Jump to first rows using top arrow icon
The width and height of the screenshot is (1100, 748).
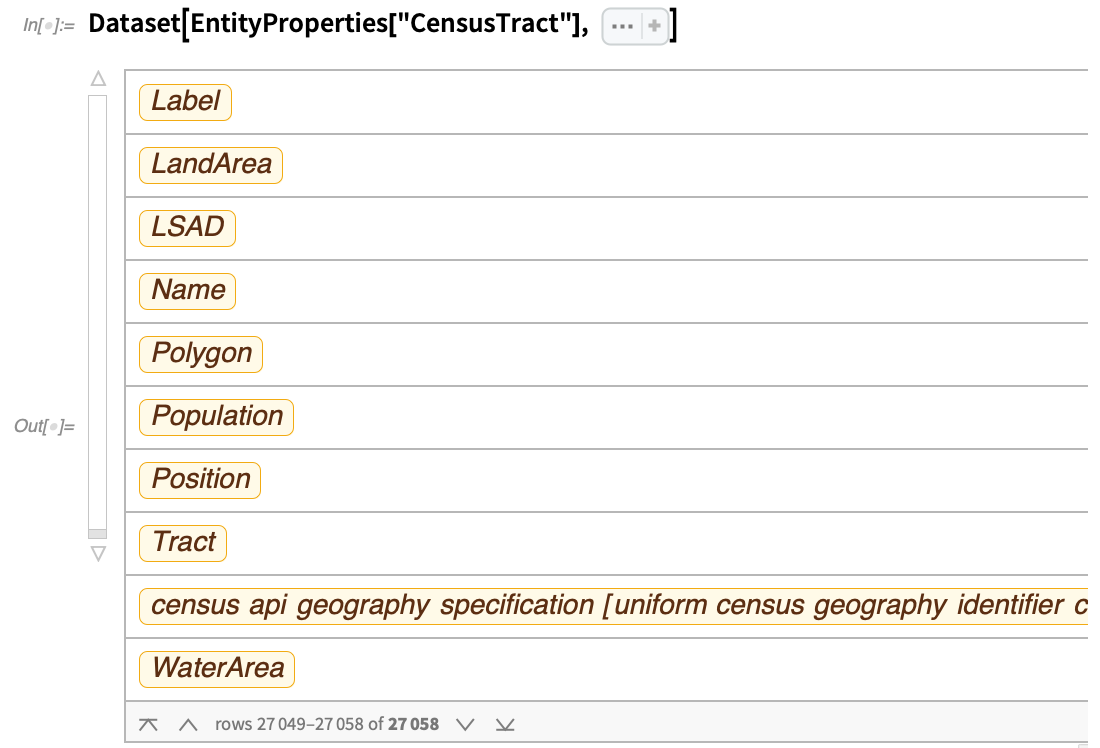pos(148,724)
